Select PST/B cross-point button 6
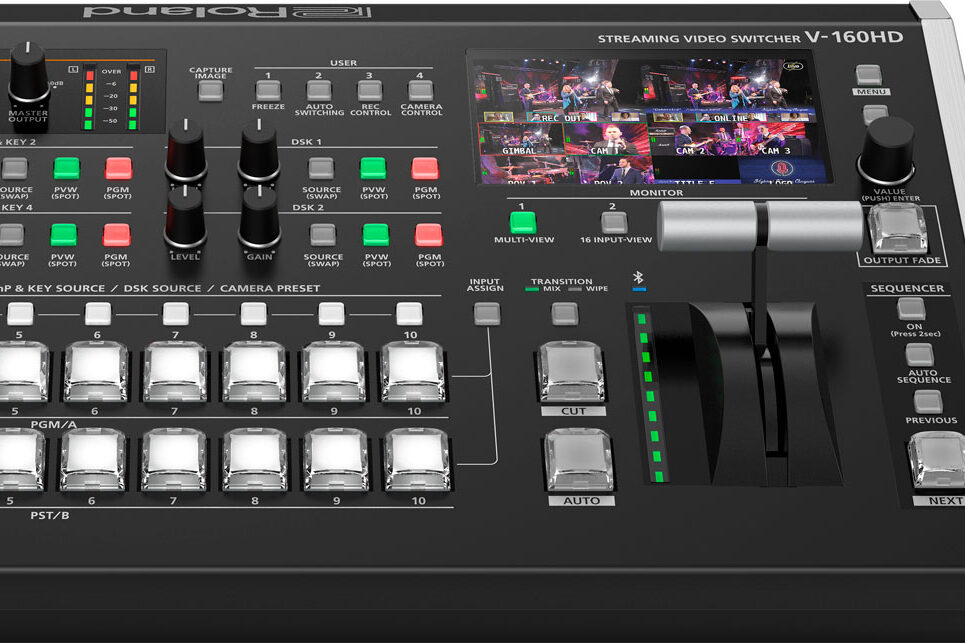Viewport: 965px width, 643px height. 93,460
